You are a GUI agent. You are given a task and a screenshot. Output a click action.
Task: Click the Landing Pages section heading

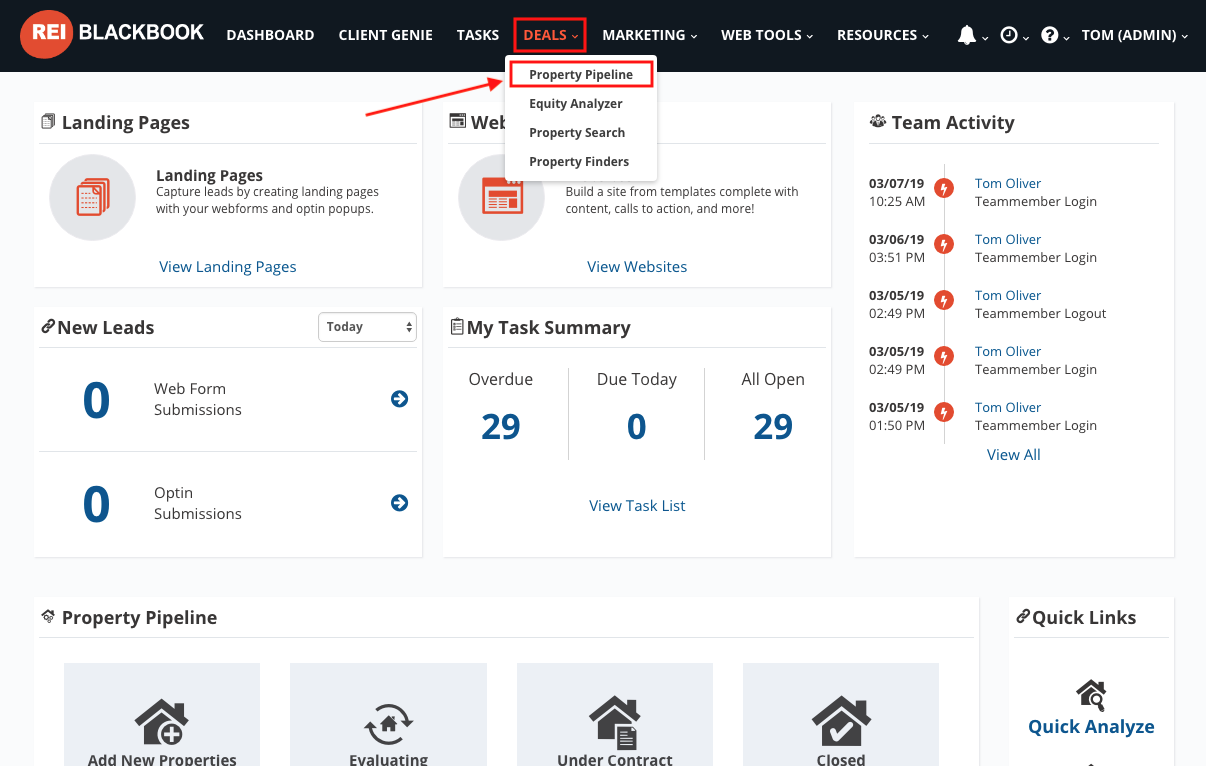(x=126, y=123)
